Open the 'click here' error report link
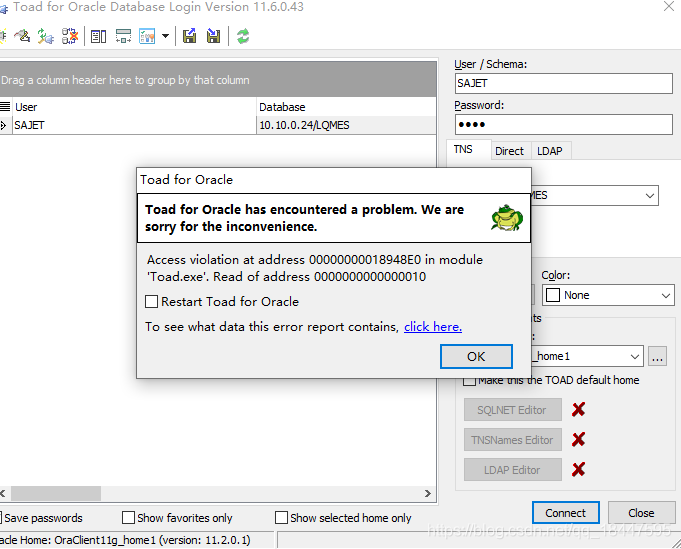681x549 pixels. [x=432, y=327]
